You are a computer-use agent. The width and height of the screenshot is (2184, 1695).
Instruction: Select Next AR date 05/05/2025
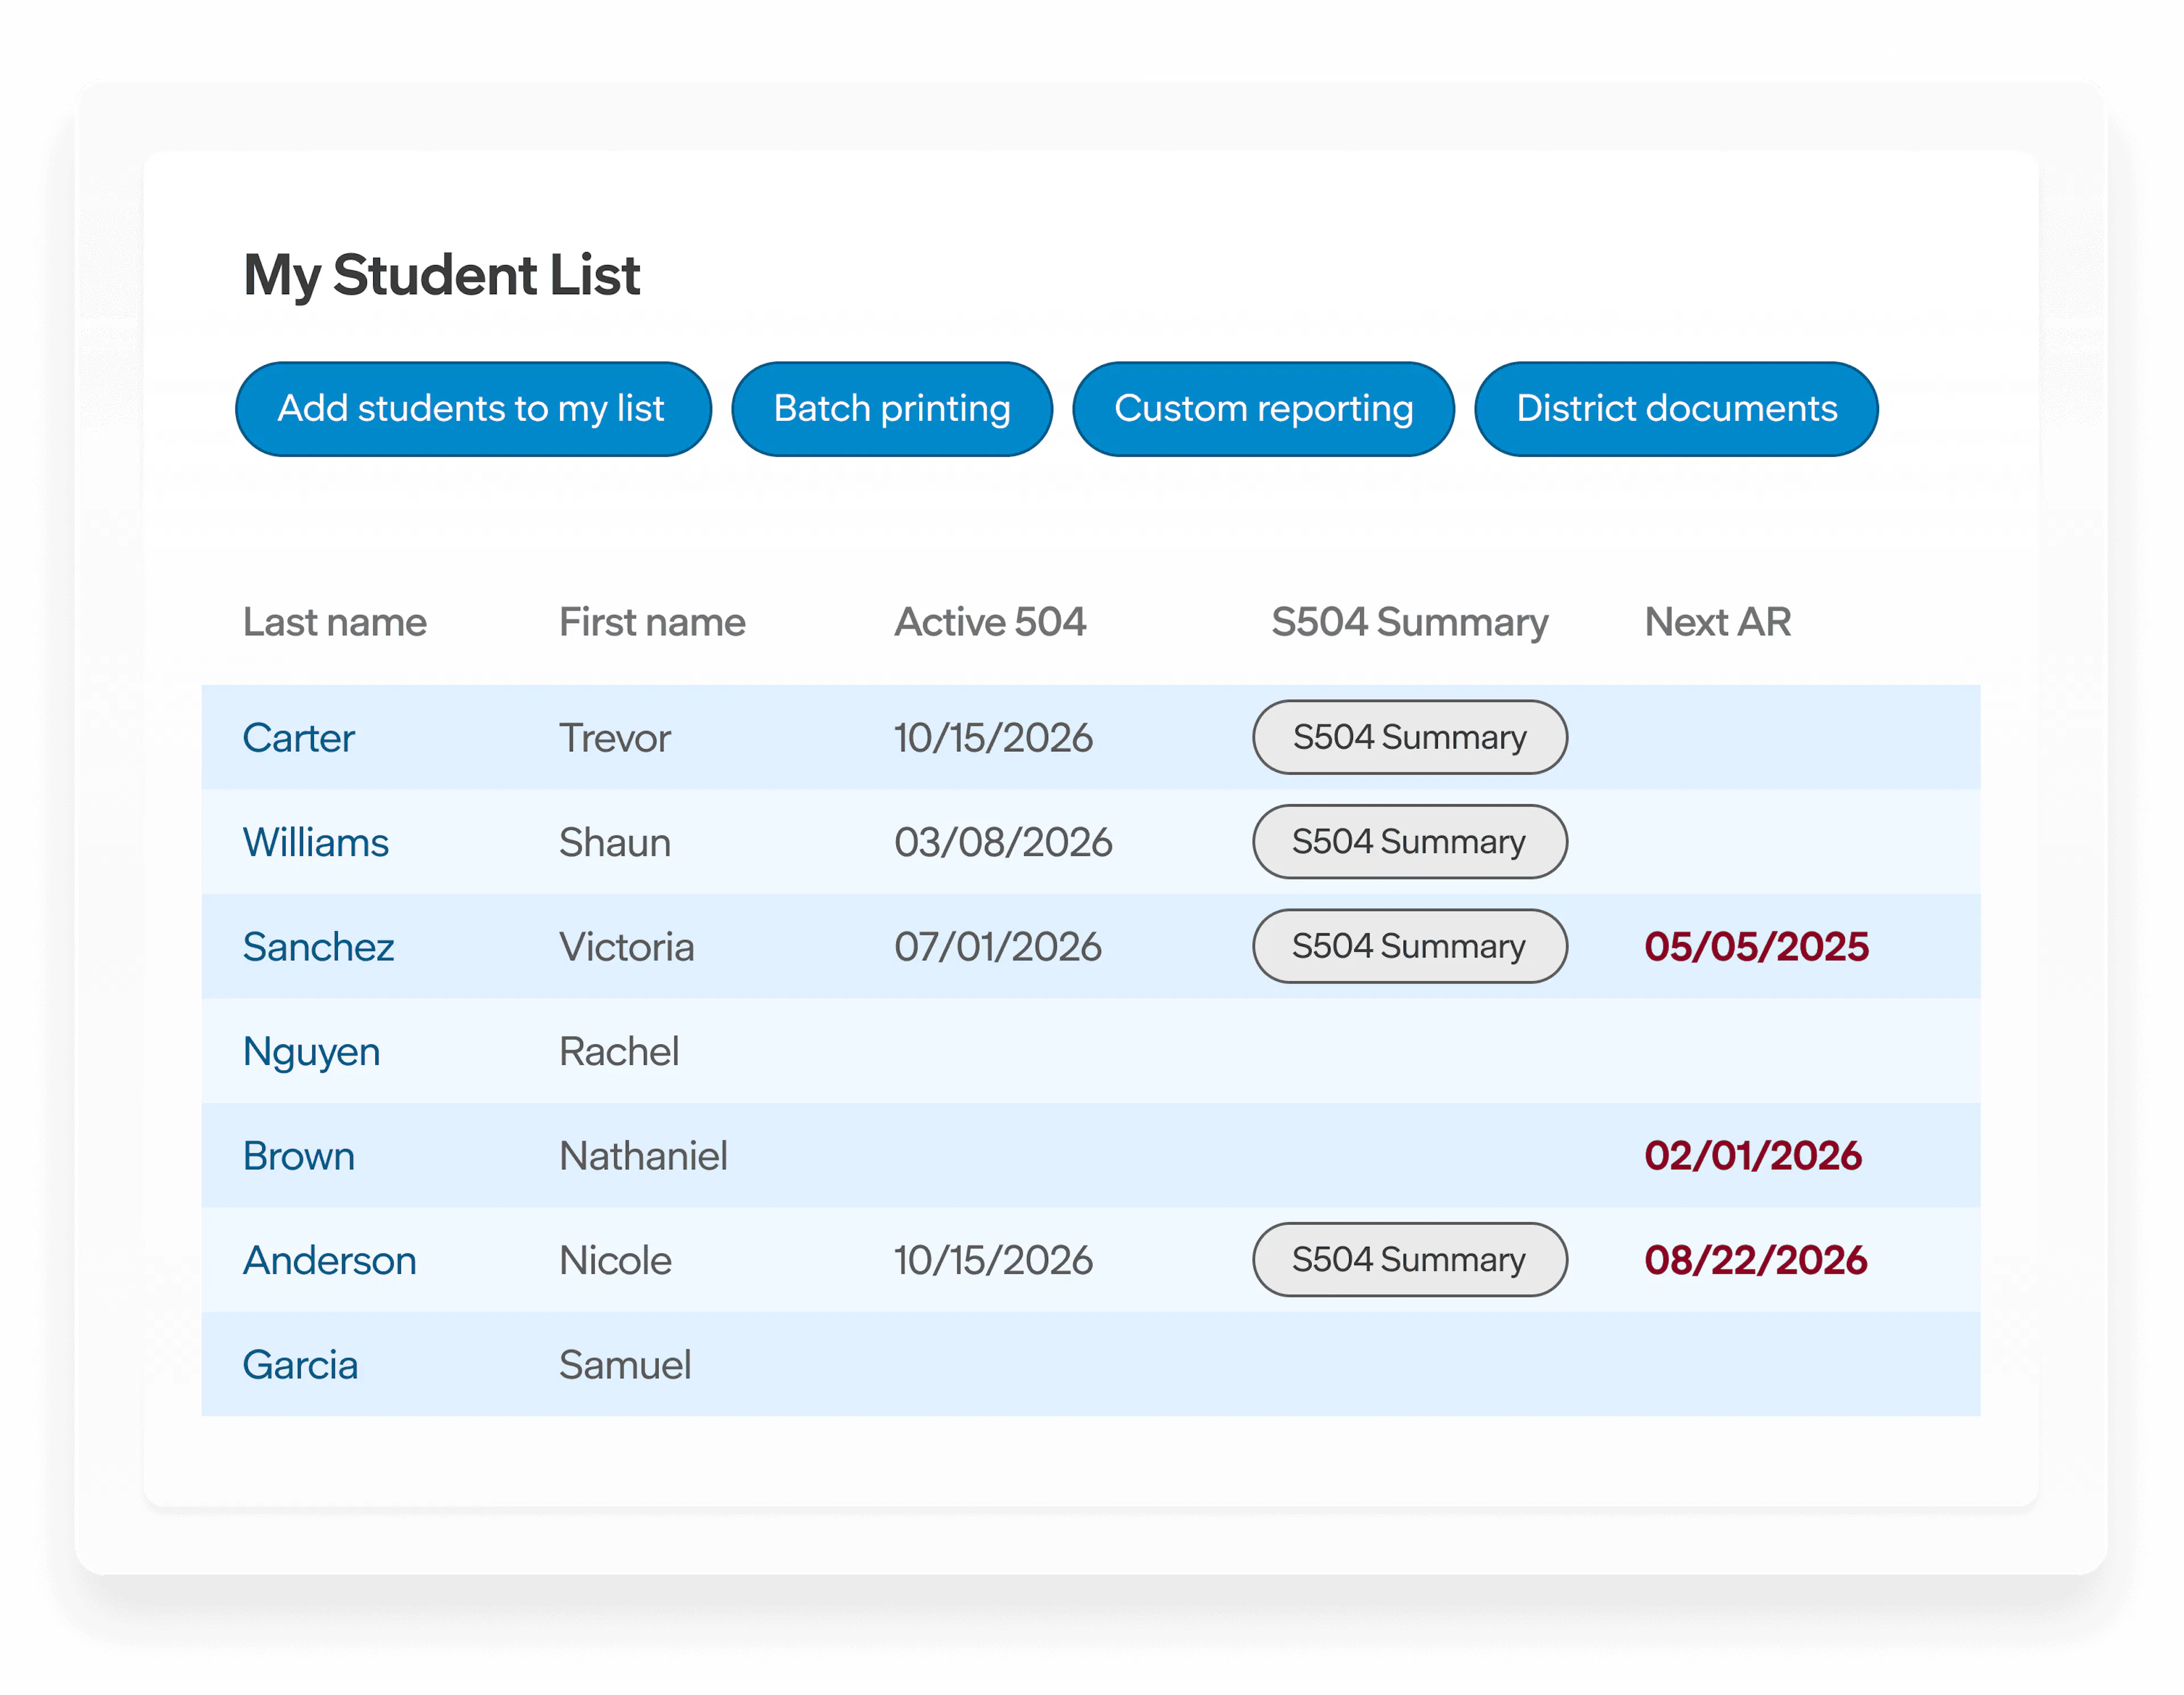[1756, 947]
